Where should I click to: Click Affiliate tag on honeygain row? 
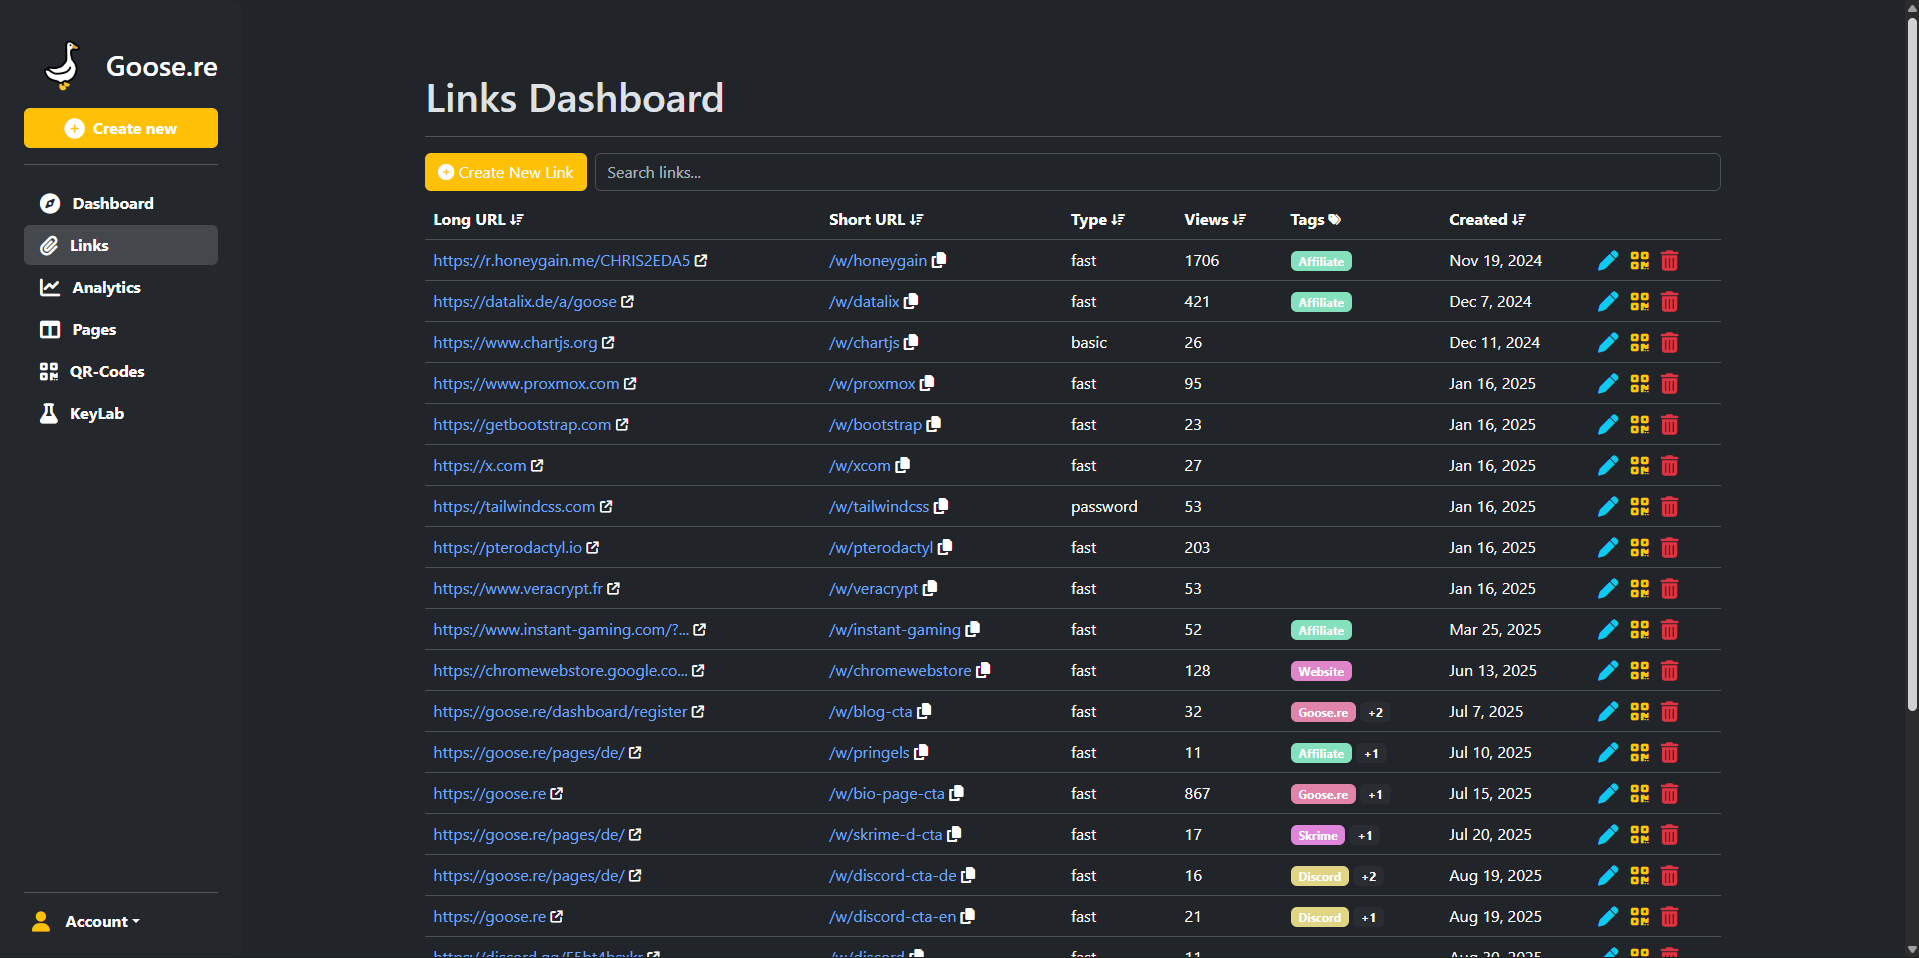(1321, 262)
